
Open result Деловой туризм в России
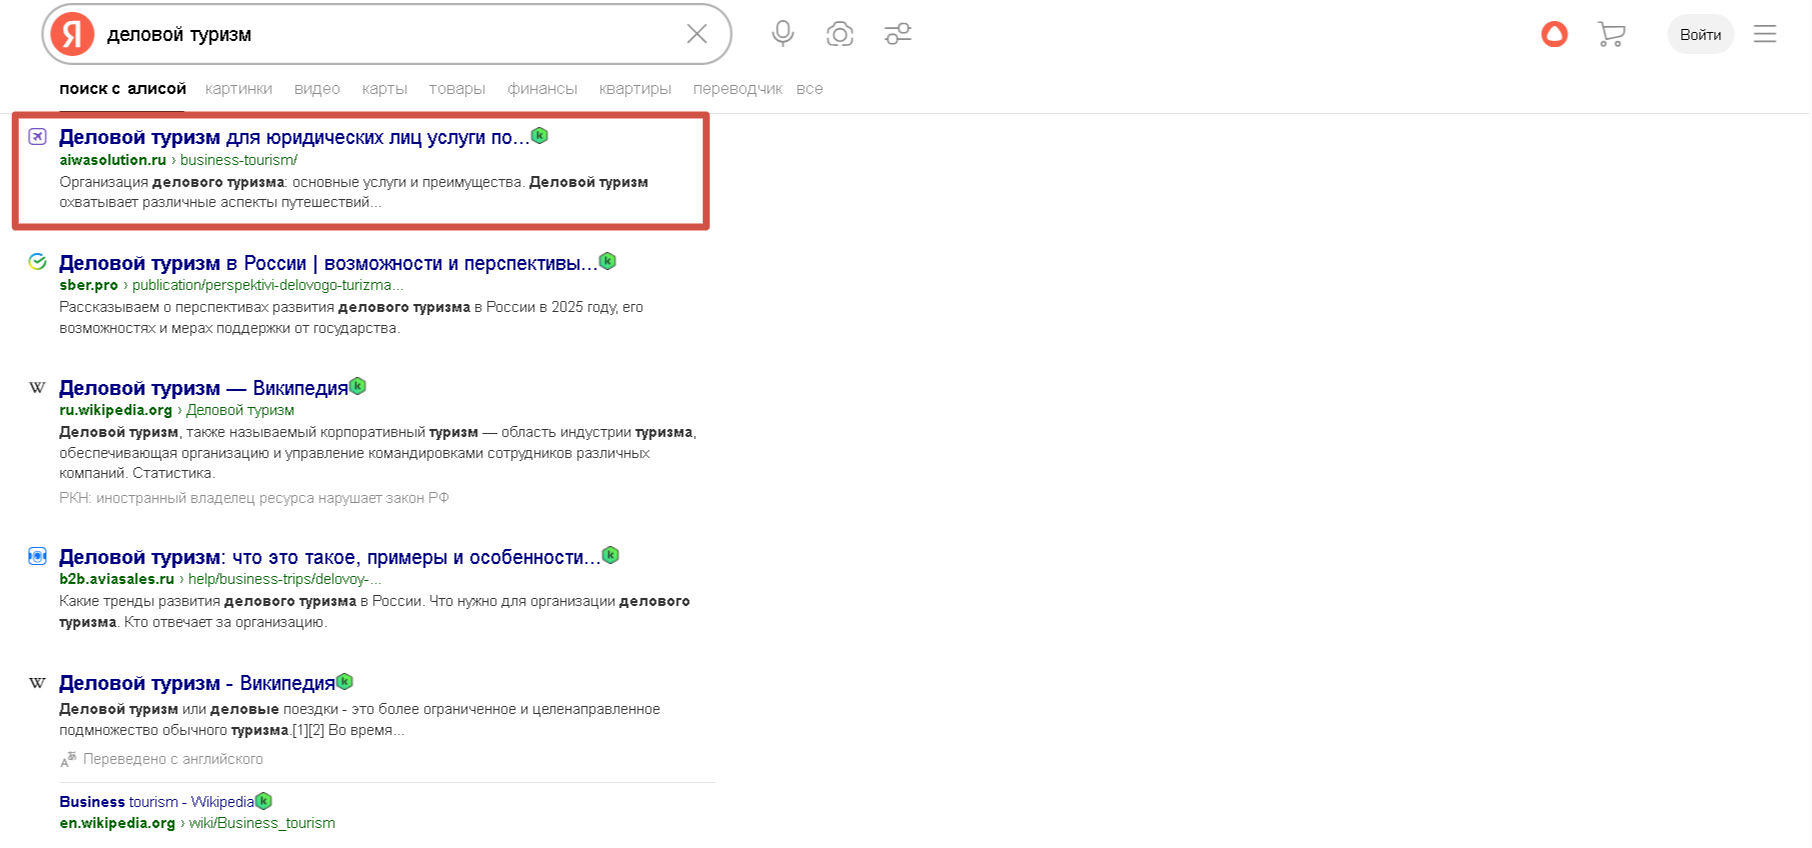[x=328, y=263]
